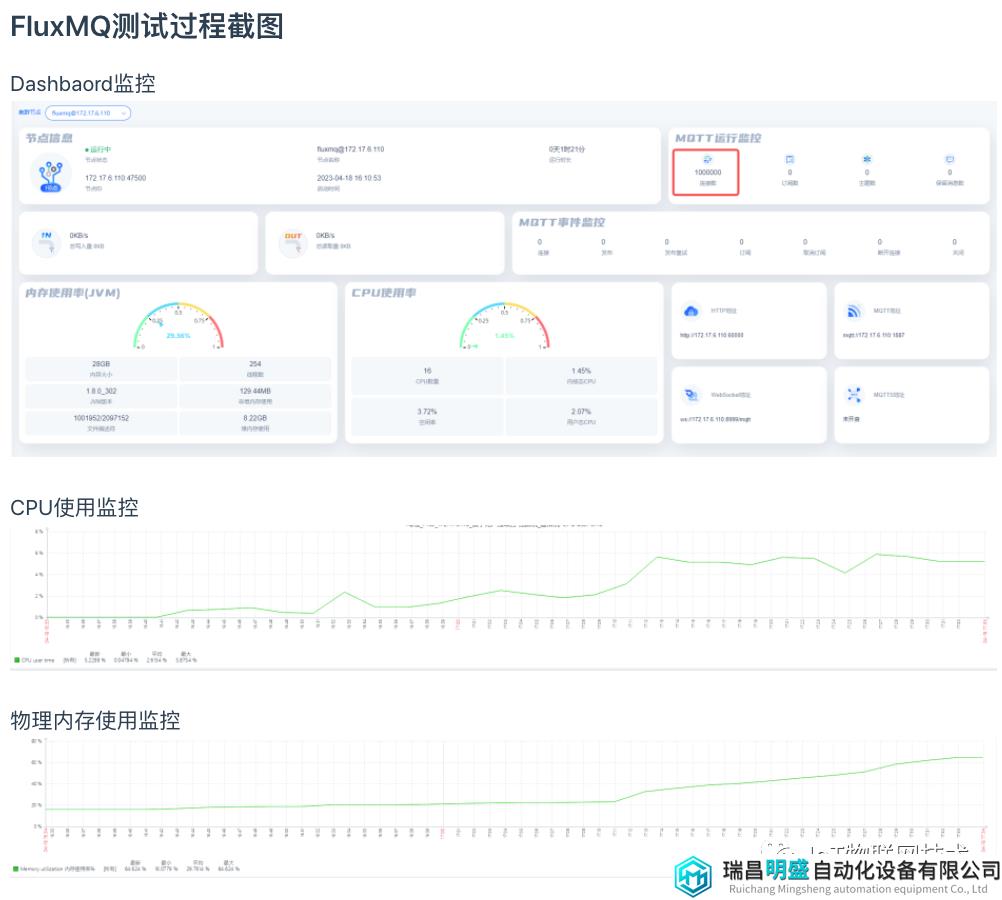Click the 节点信息 panel heading
Viewport: 1002px width, 900px height.
[49, 138]
